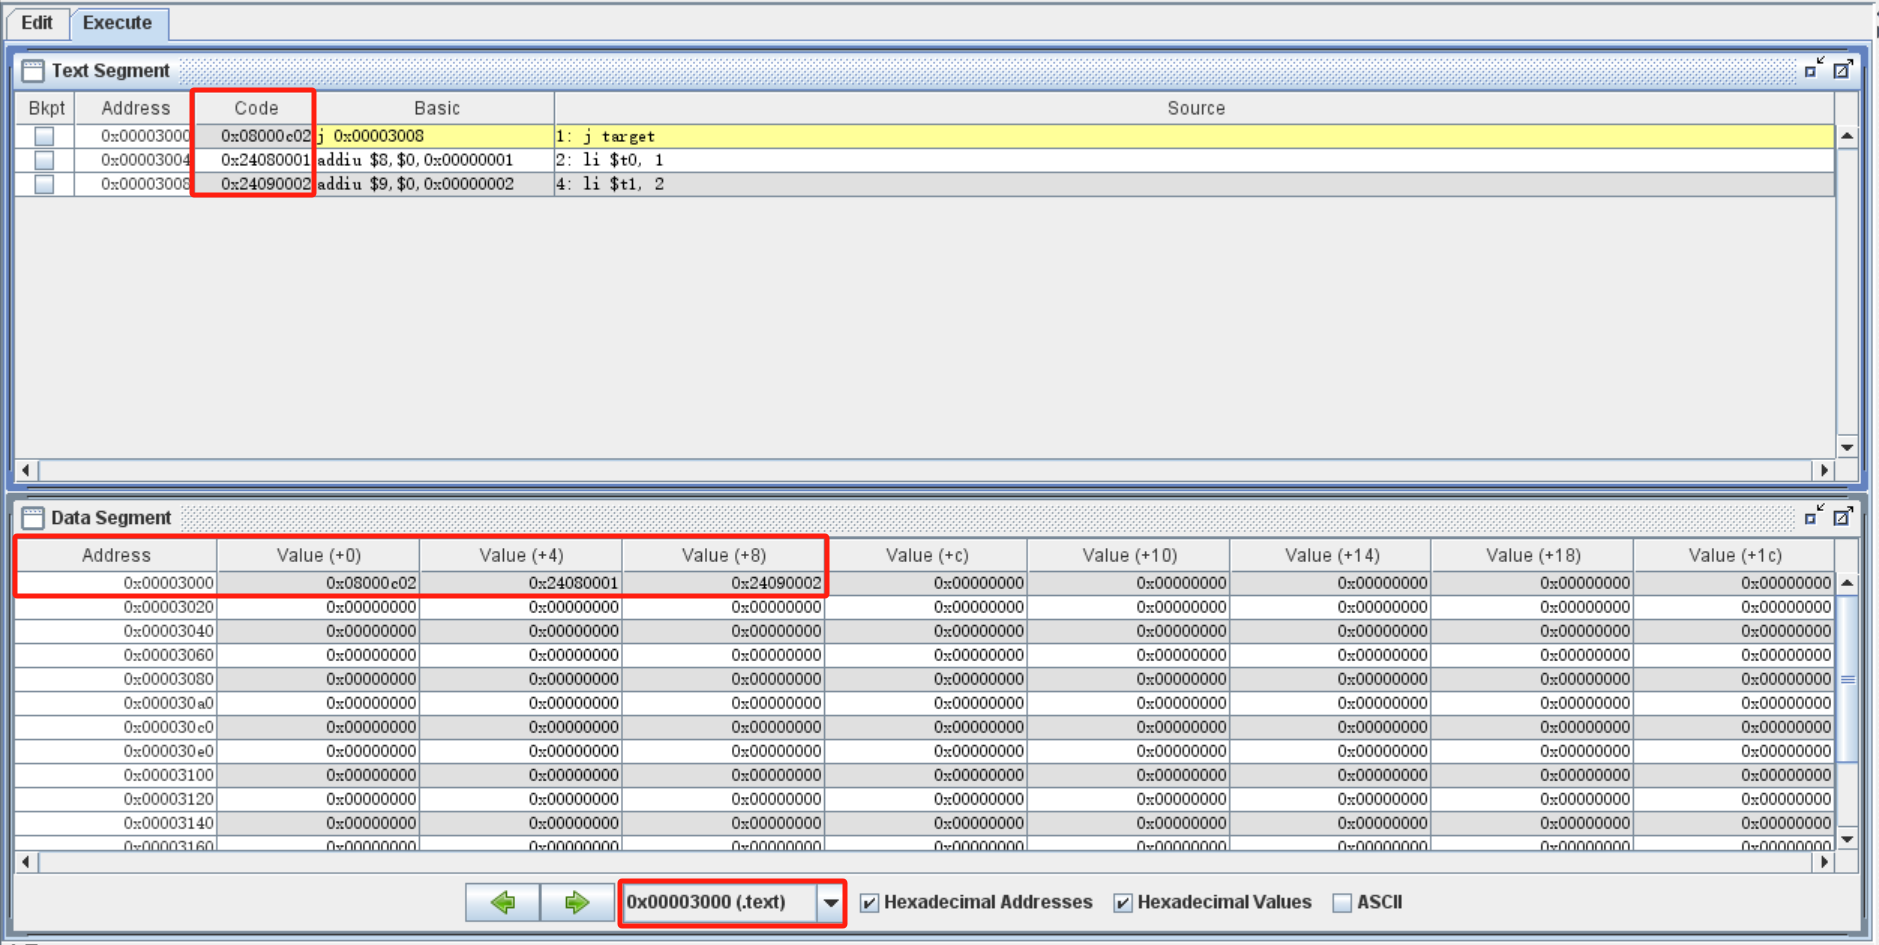1879x945 pixels.
Task: Click the 0x00003000 (.text) combo box
Action: [x=718, y=903]
